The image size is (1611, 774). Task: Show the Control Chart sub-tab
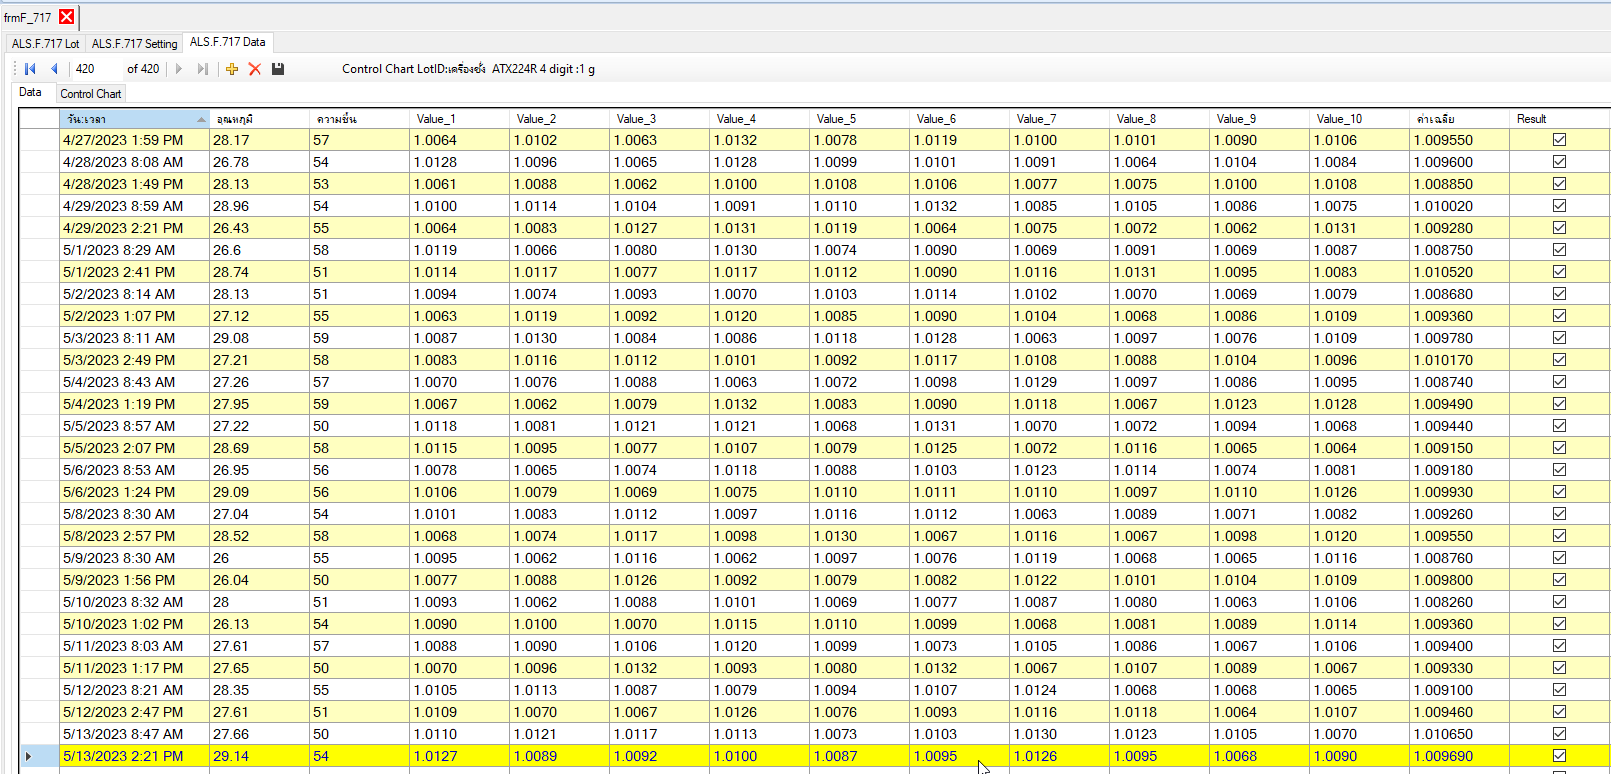click(91, 94)
